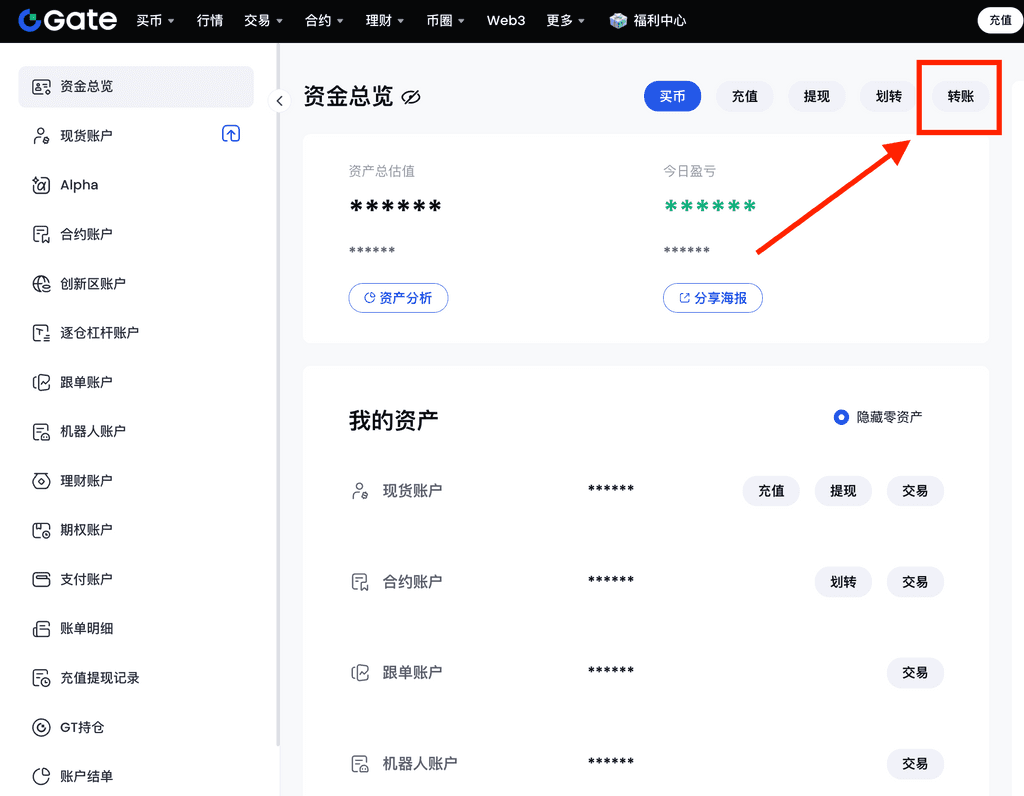Toggle the balance visibility eye icon
This screenshot has height=796, width=1024.
point(411,97)
